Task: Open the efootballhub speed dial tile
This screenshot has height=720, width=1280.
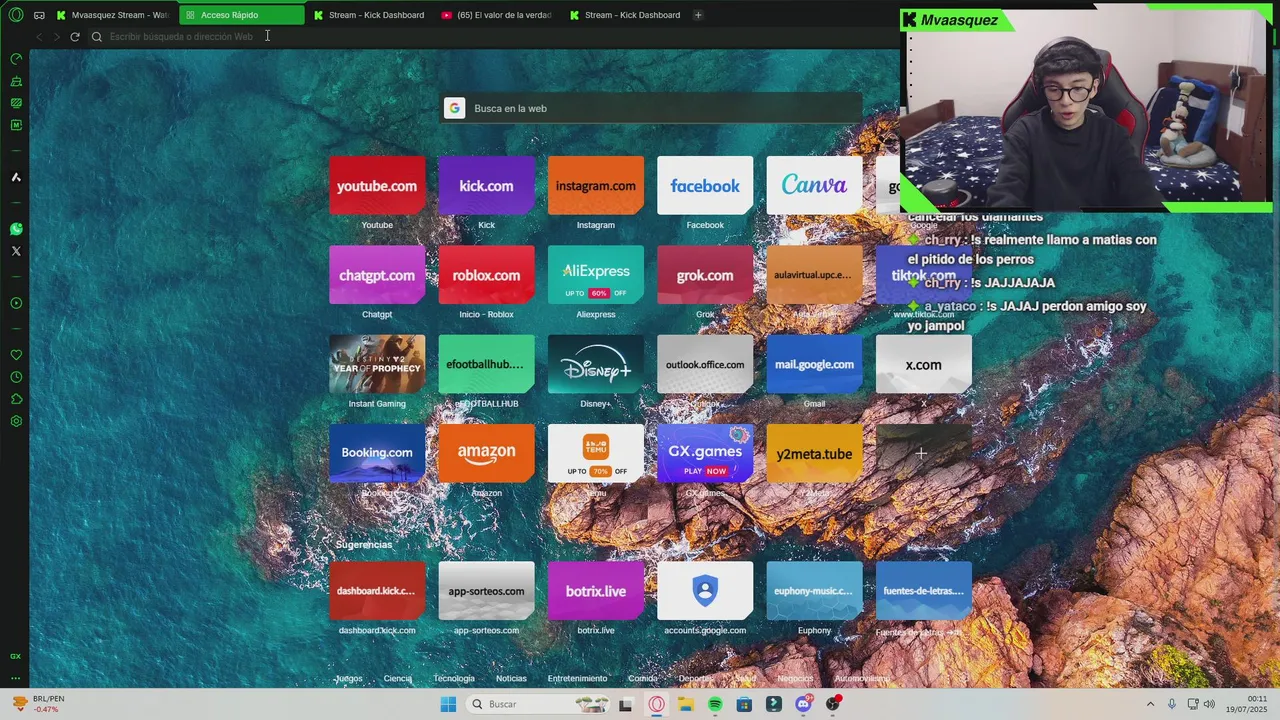Action: (486, 364)
